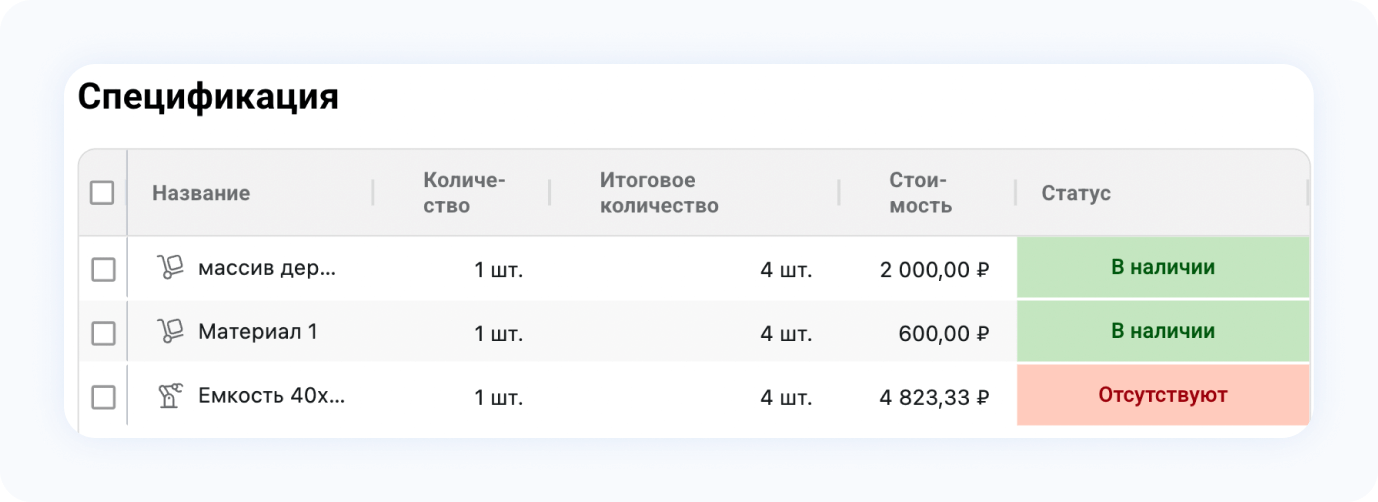The height and width of the screenshot is (502, 1378).
Task: Tick the Емкость 40х… row checkbox
Action: pos(103,397)
